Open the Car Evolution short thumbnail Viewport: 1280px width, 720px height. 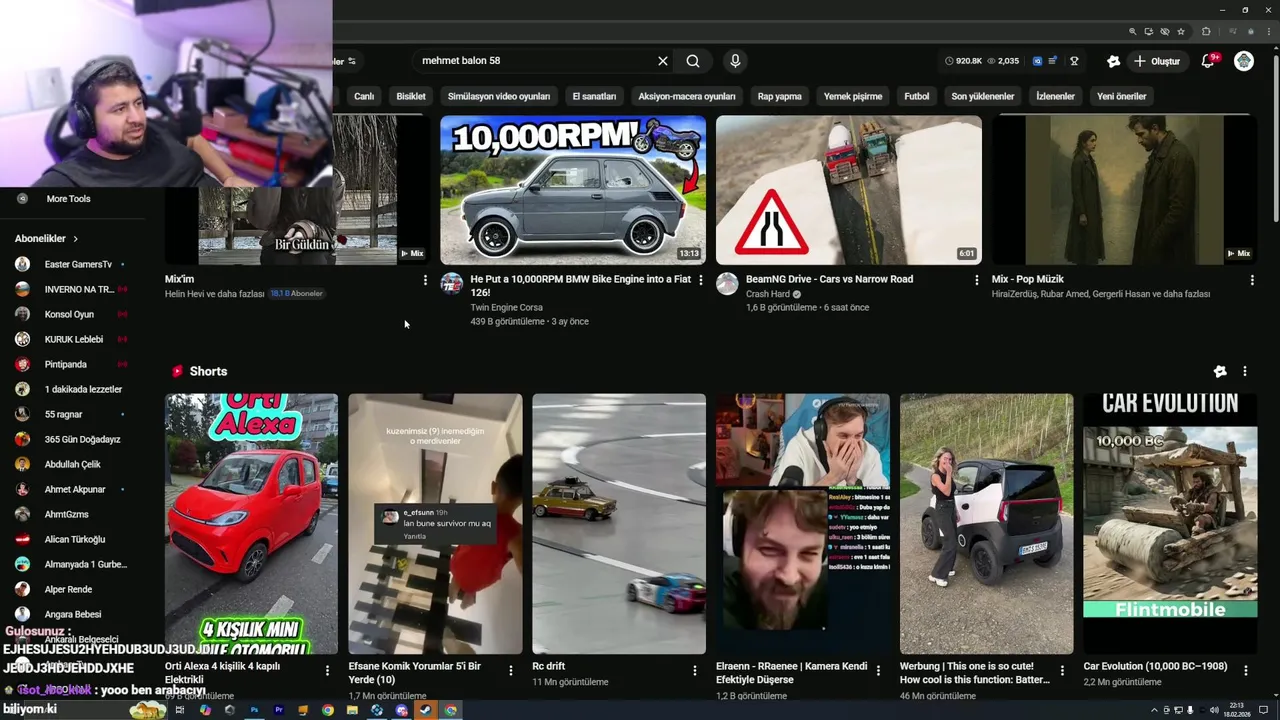coord(1170,524)
